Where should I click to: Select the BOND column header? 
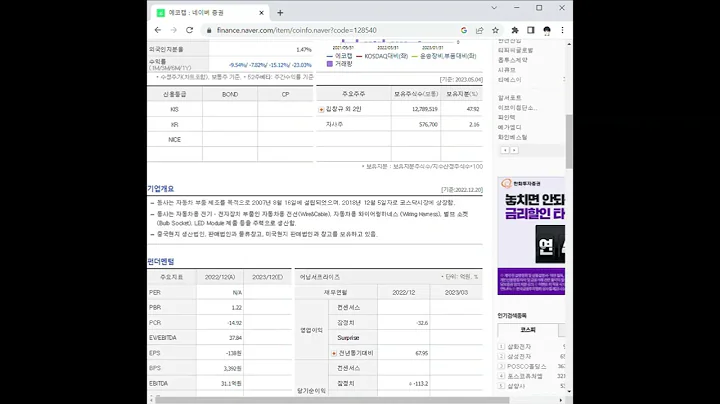tap(230, 94)
